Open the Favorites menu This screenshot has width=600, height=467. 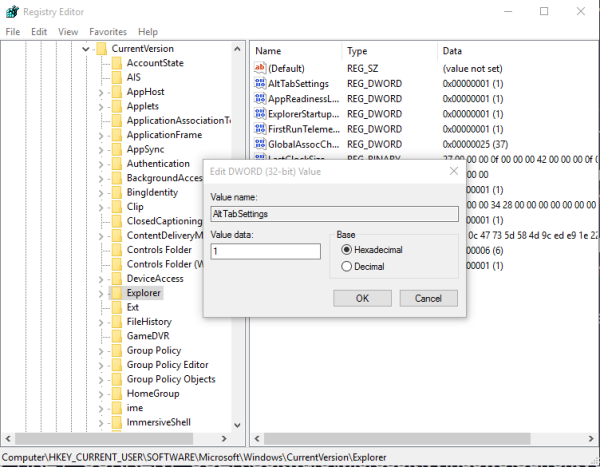pyautogui.click(x=108, y=32)
